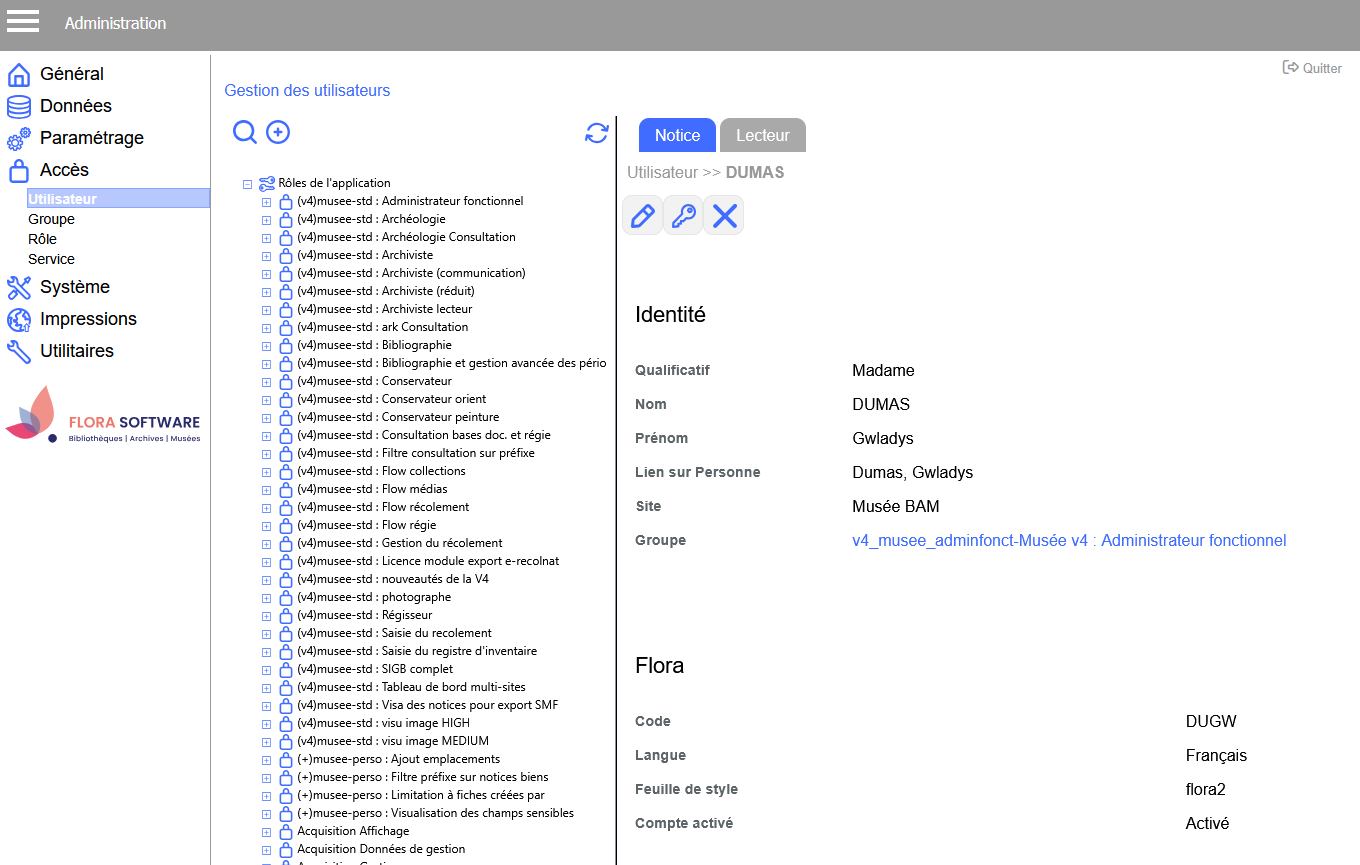The width and height of the screenshot is (1360, 865).
Task: Click the add user plus icon
Action: (278, 132)
